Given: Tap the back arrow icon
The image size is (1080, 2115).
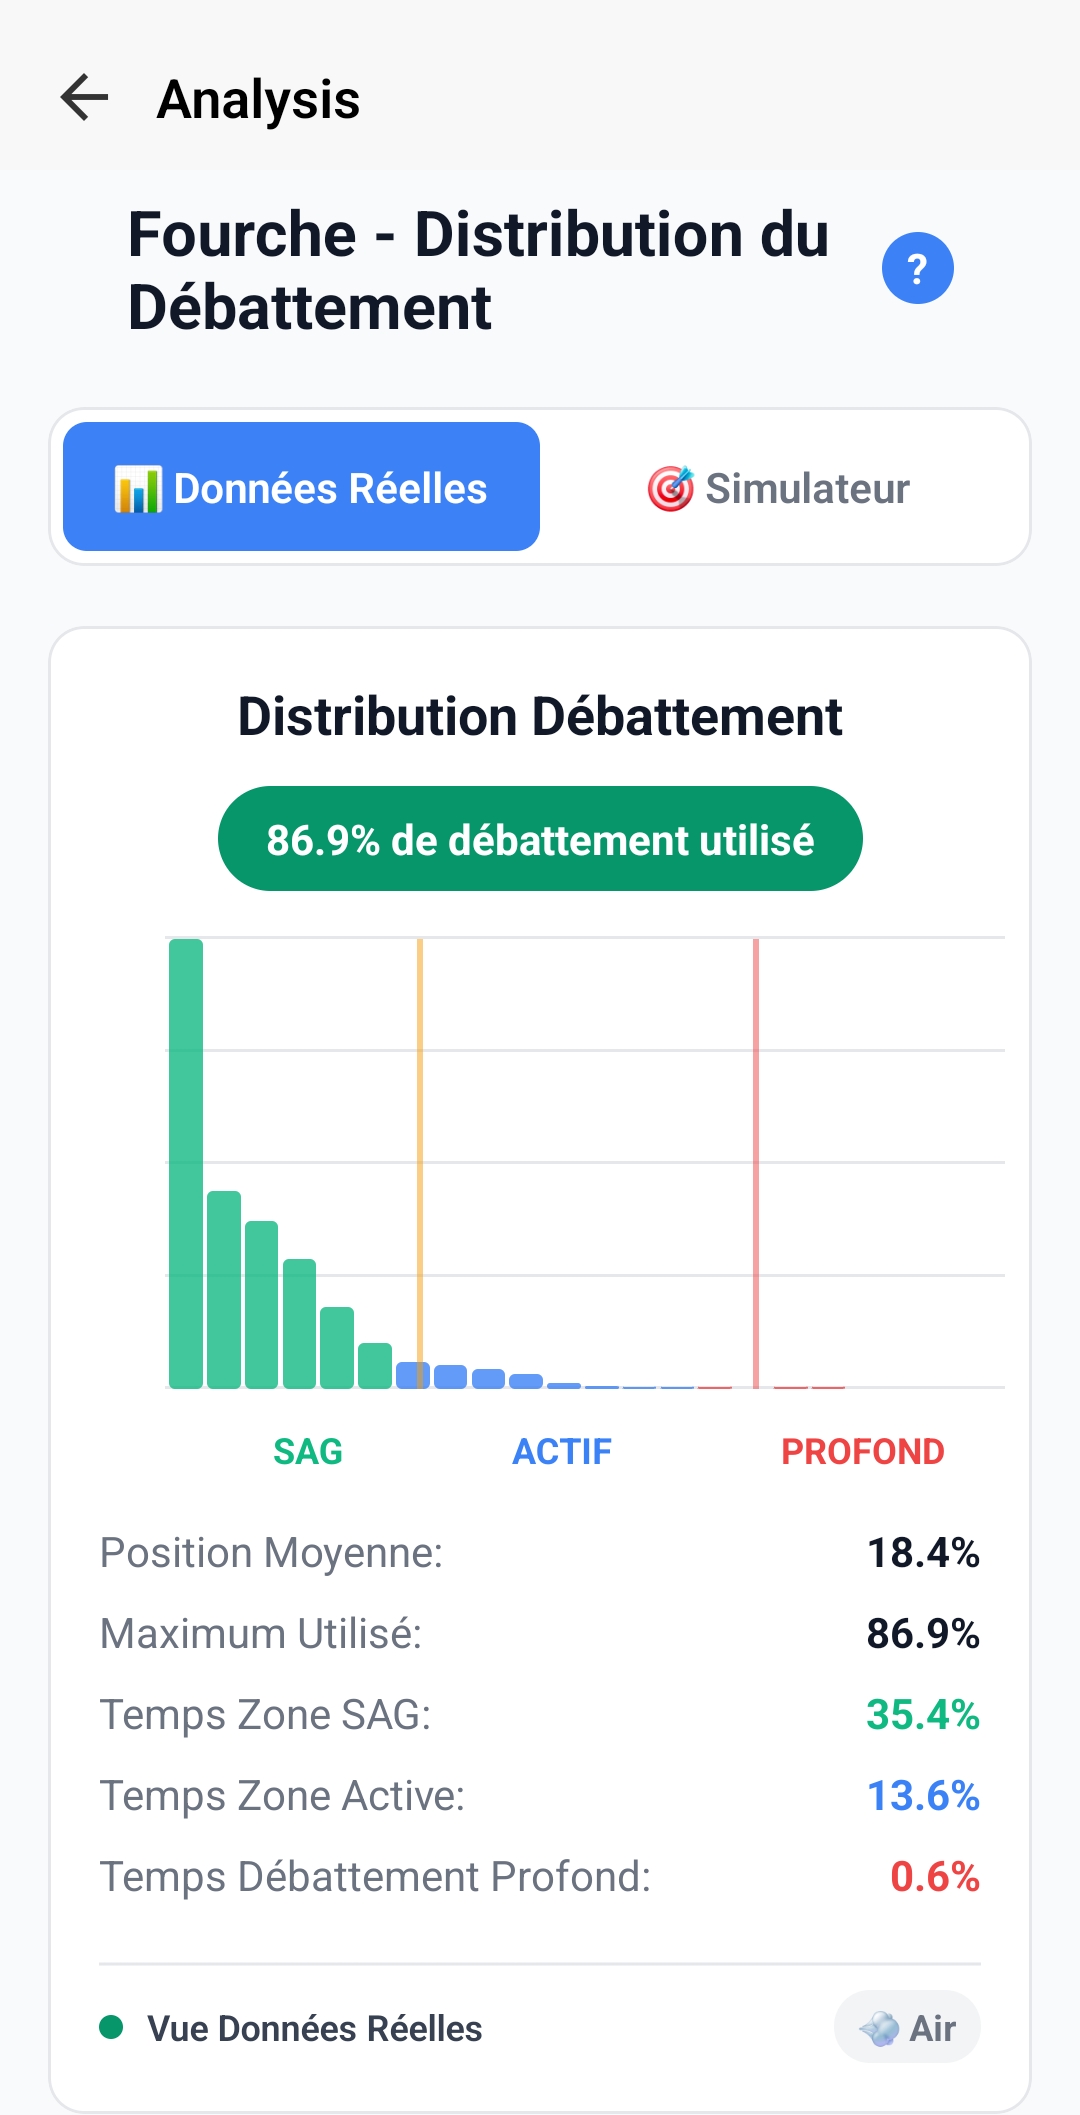Looking at the screenshot, I should click(x=84, y=98).
